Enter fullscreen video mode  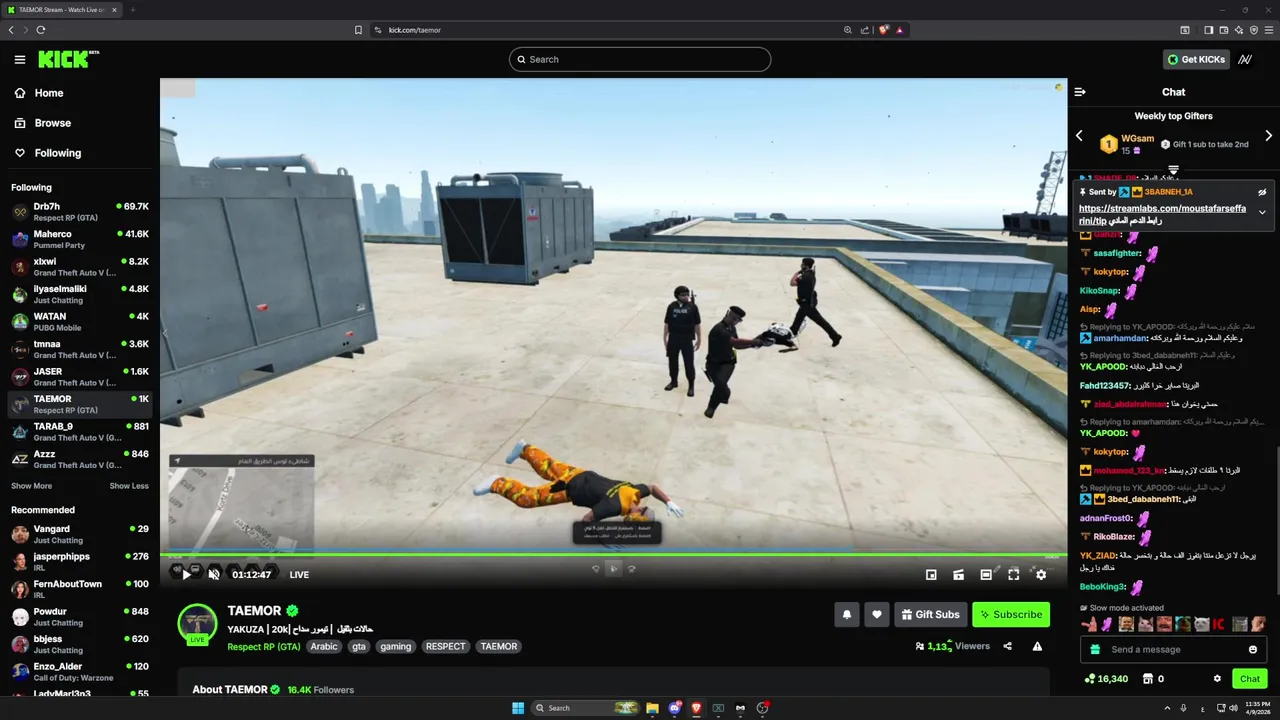1013,574
